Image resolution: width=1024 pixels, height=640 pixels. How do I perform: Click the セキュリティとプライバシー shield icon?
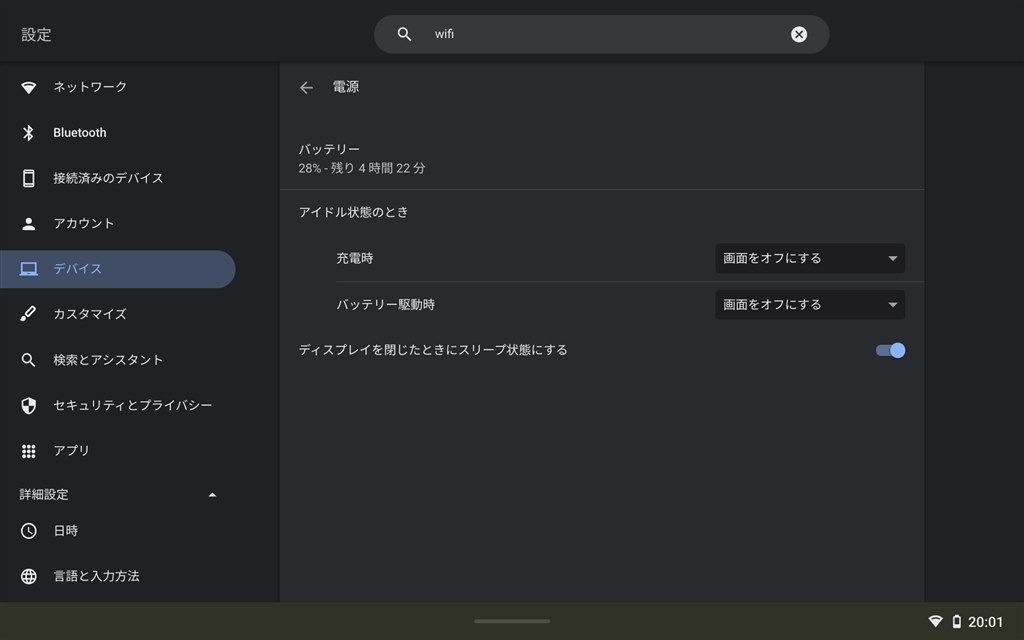click(x=28, y=405)
